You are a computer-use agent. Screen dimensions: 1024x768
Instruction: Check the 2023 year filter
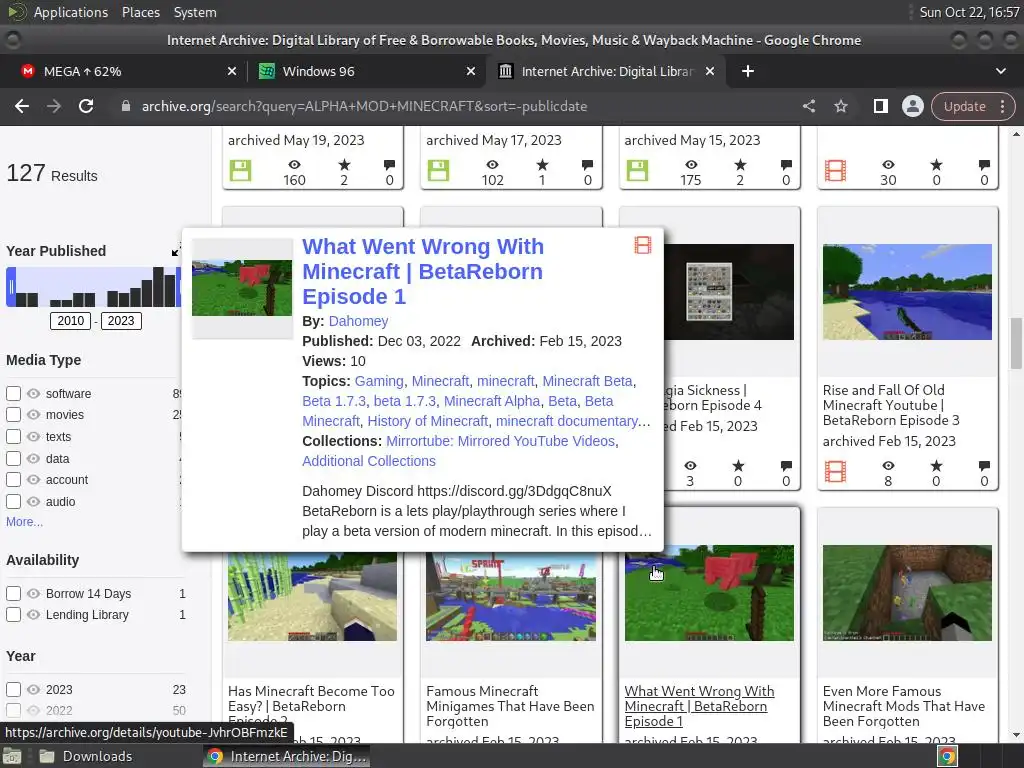coord(13,689)
